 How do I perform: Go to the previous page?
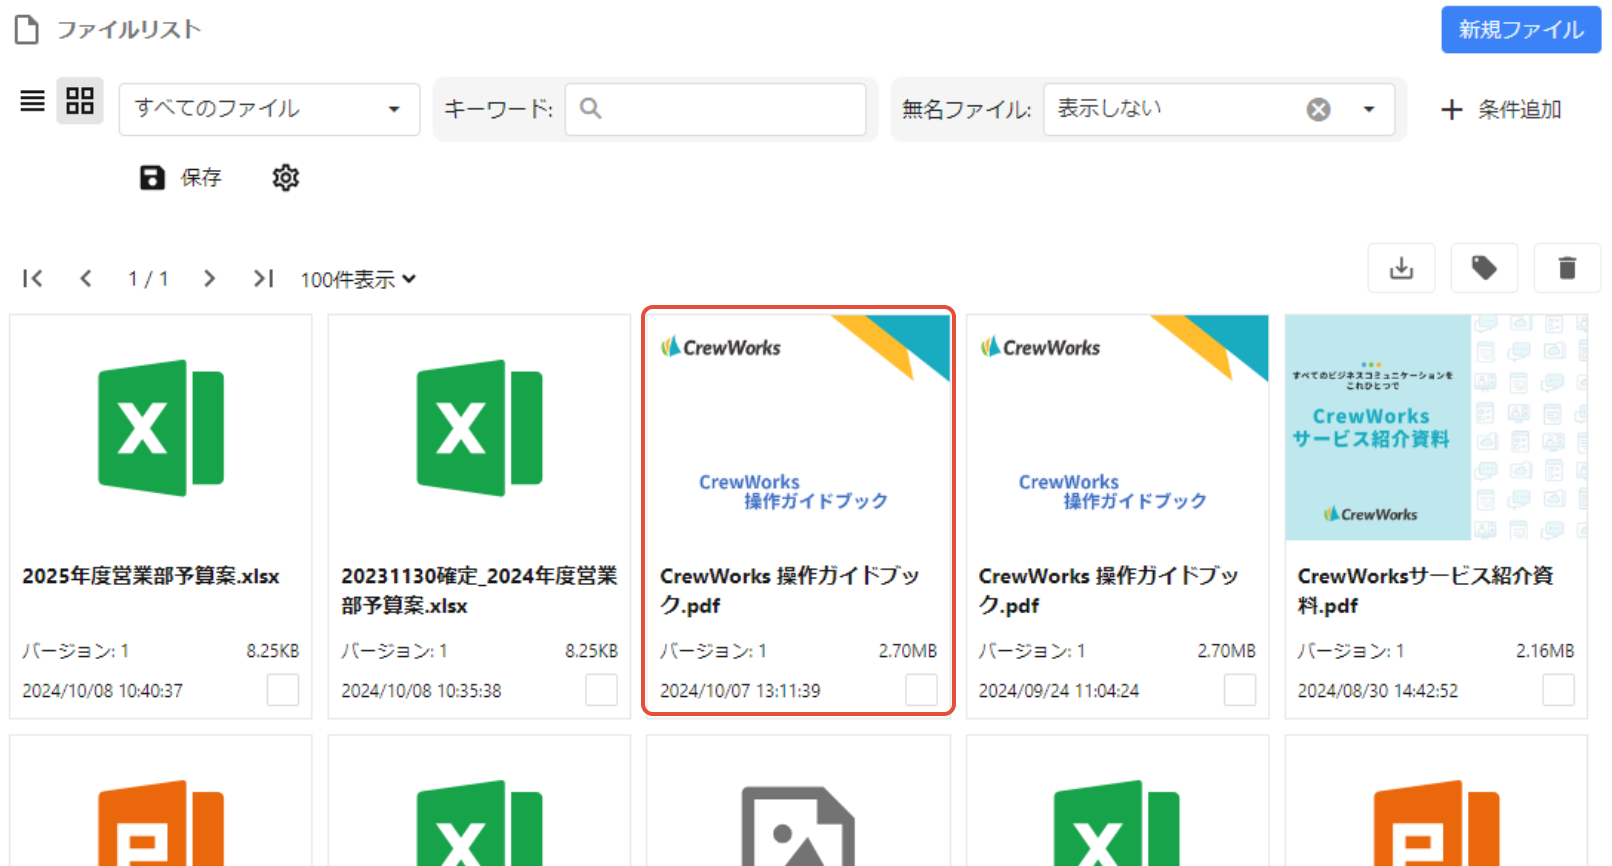pyautogui.click(x=86, y=278)
